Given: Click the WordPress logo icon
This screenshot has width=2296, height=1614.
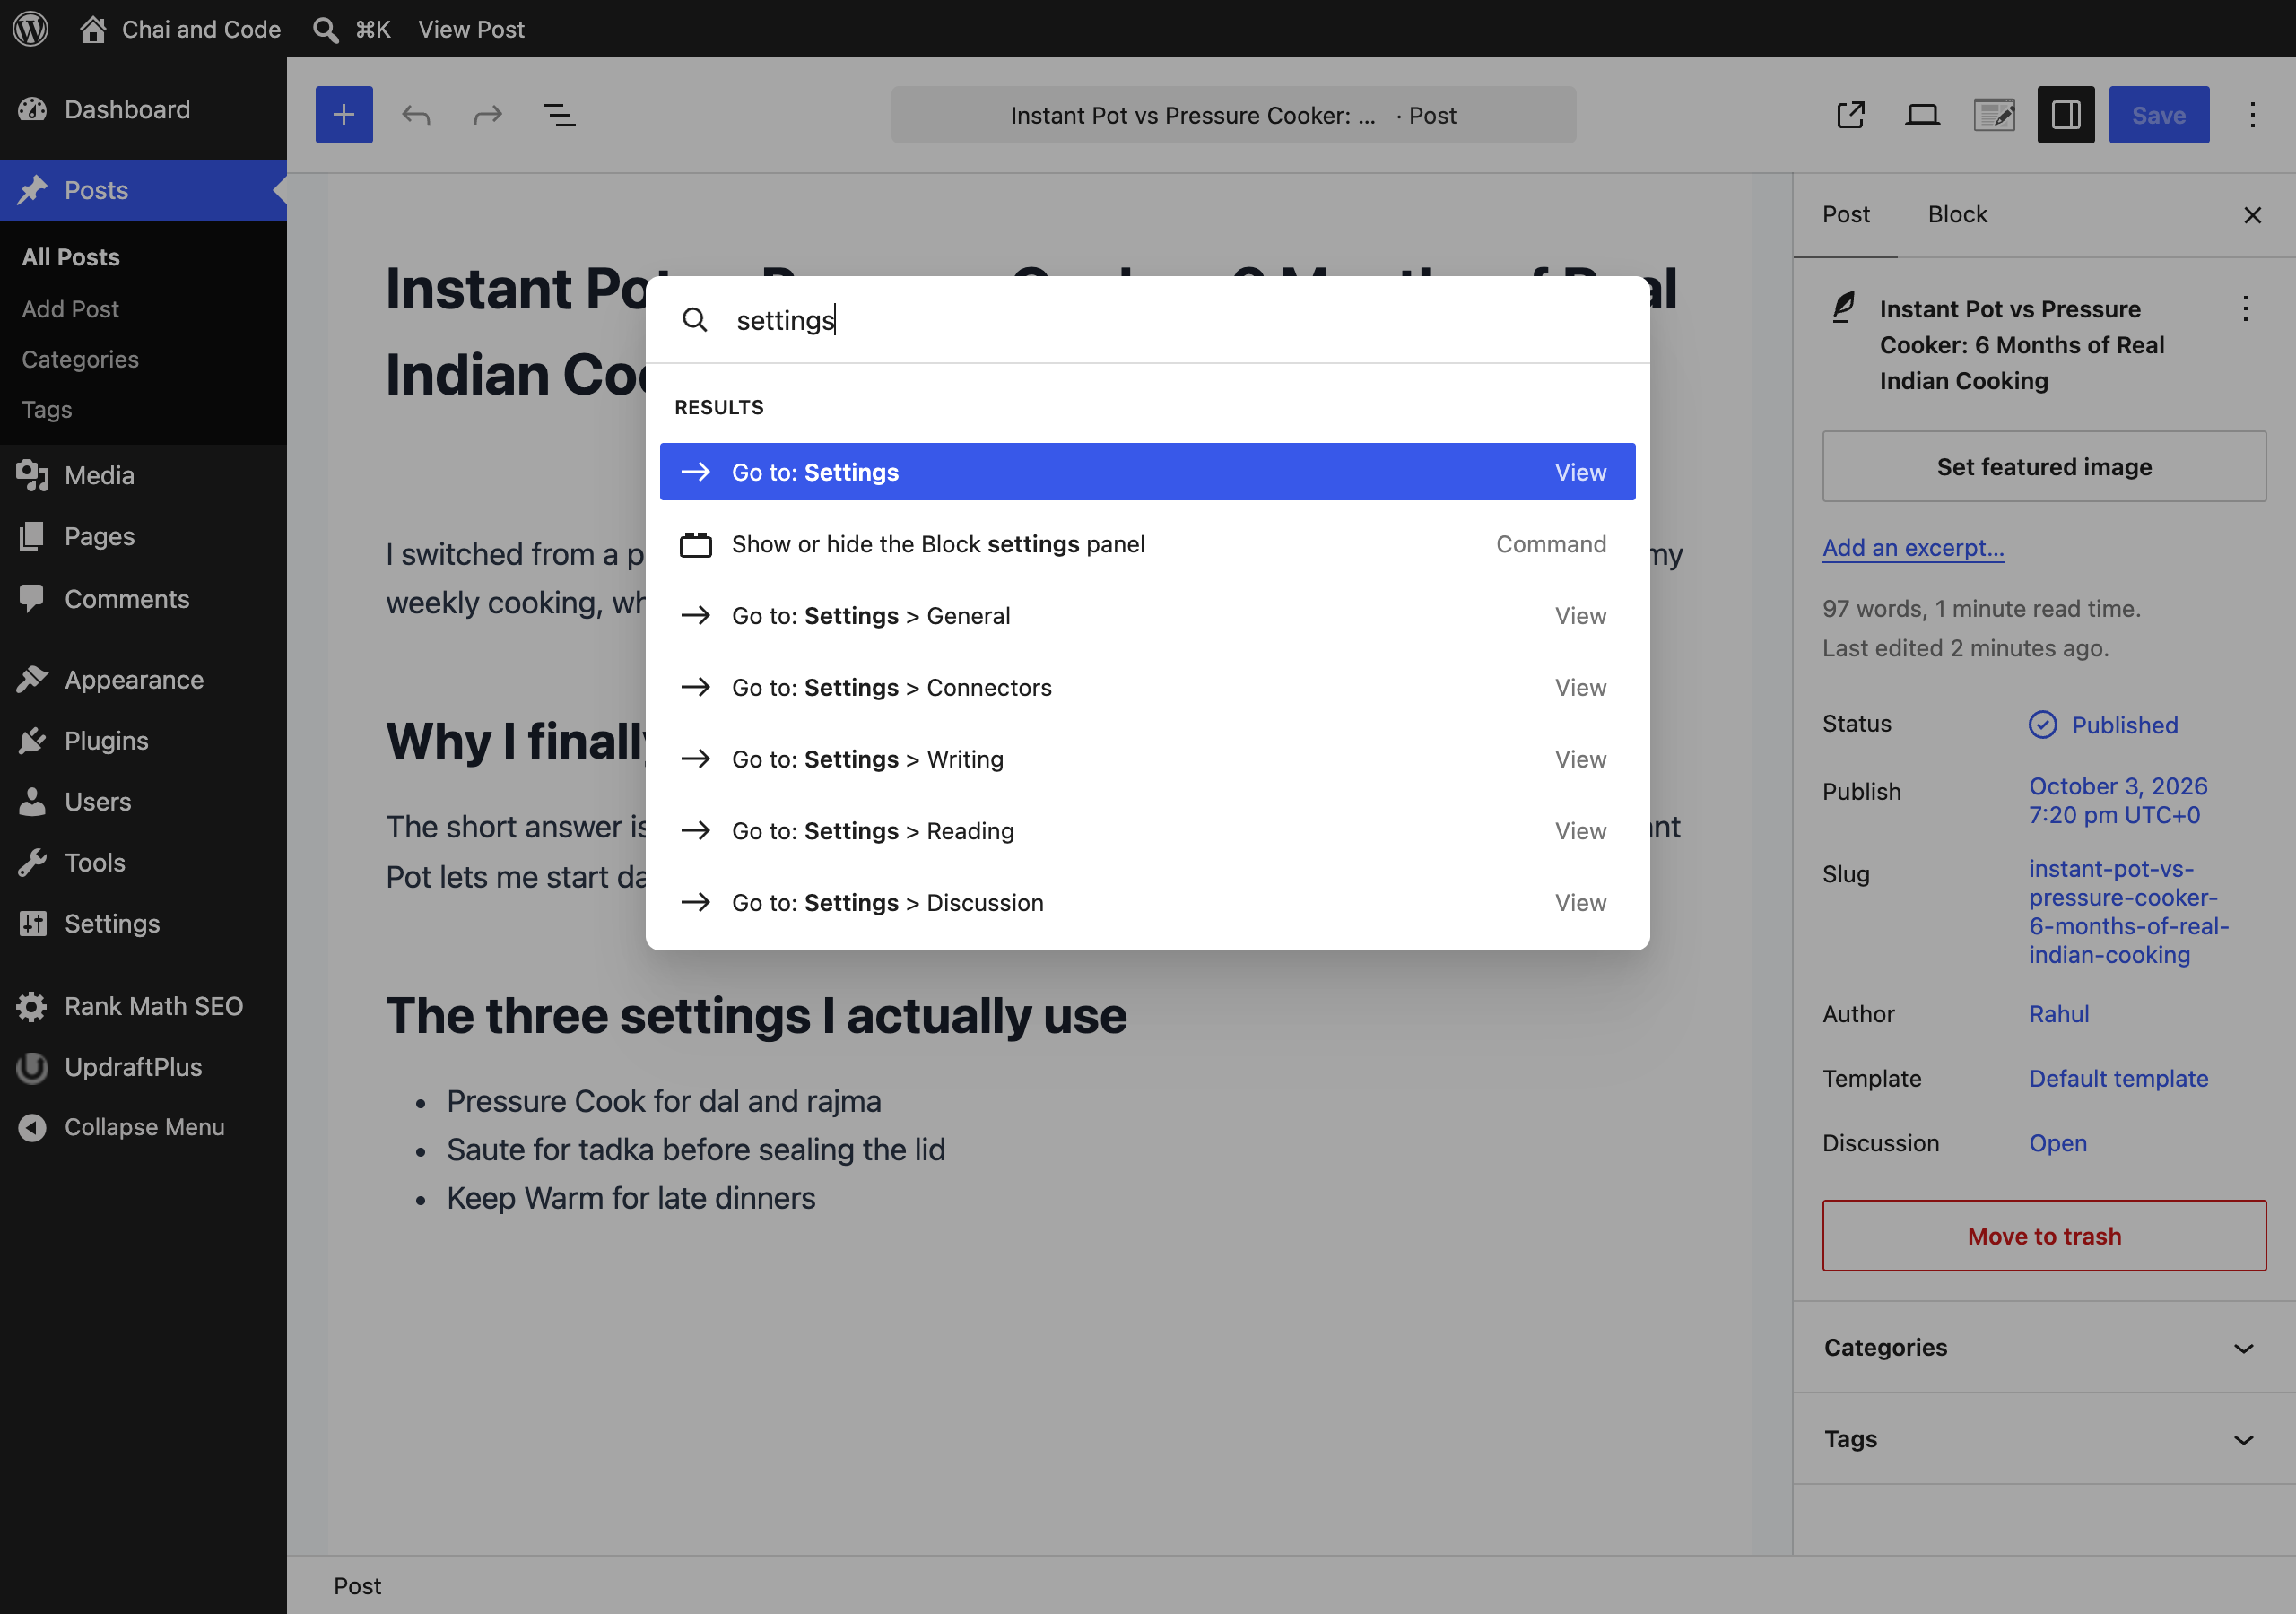Looking at the screenshot, I should click(30, 28).
